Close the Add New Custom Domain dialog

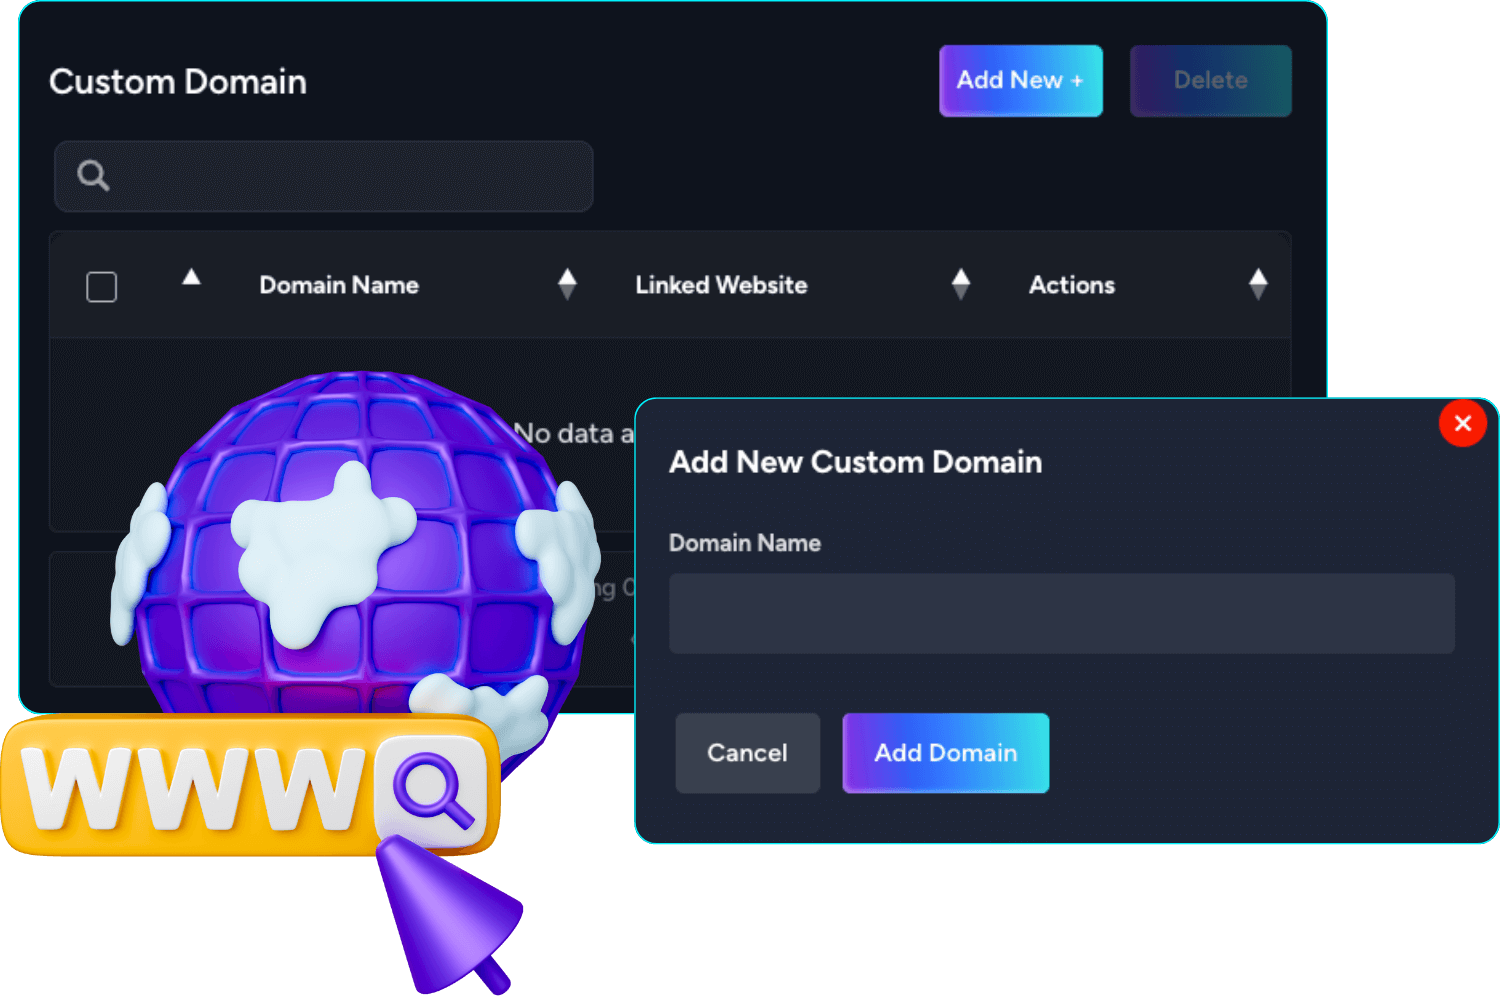1462,423
